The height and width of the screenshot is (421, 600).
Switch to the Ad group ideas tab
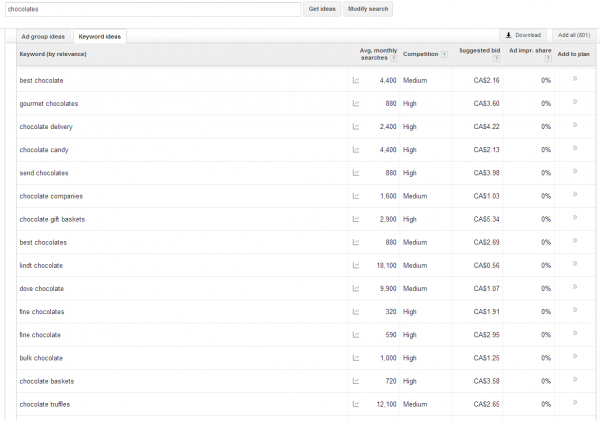tap(42, 36)
